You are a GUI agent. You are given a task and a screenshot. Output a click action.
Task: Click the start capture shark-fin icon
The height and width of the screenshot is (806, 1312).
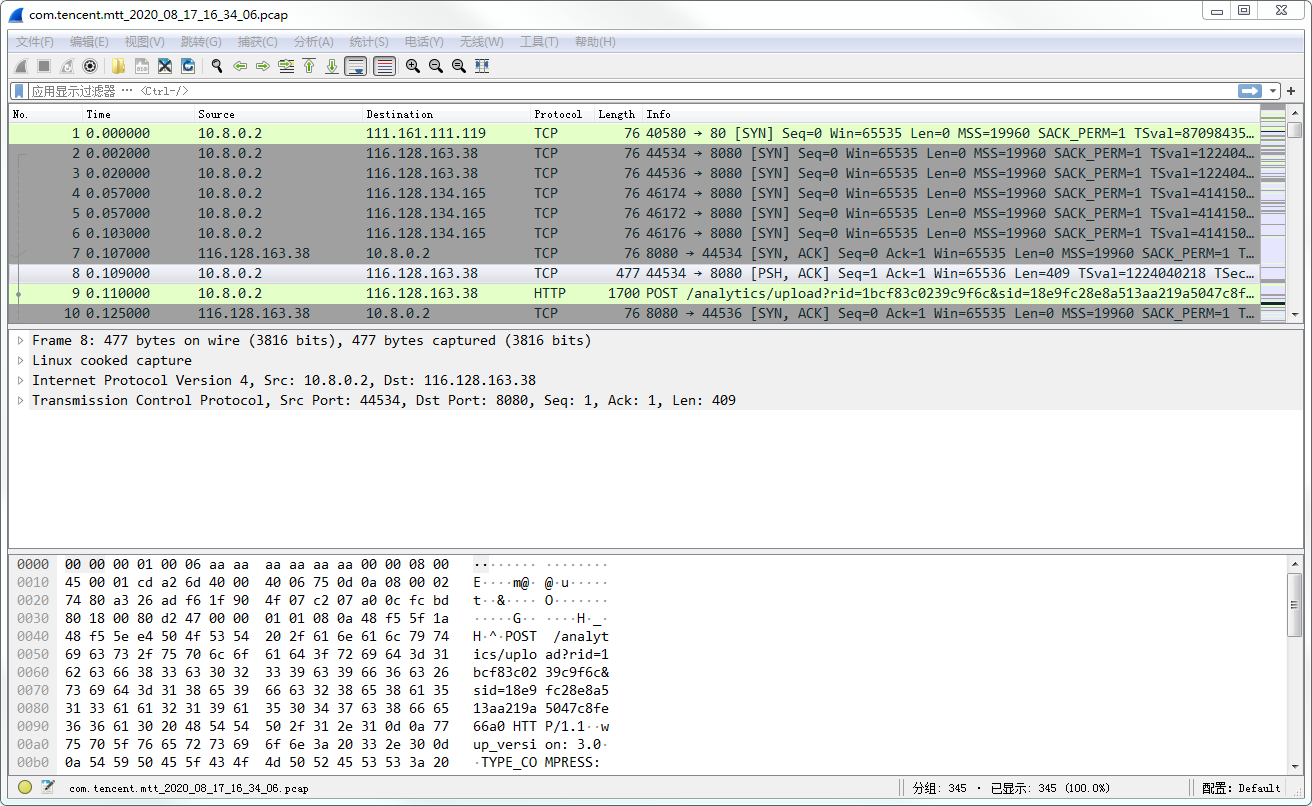20,66
